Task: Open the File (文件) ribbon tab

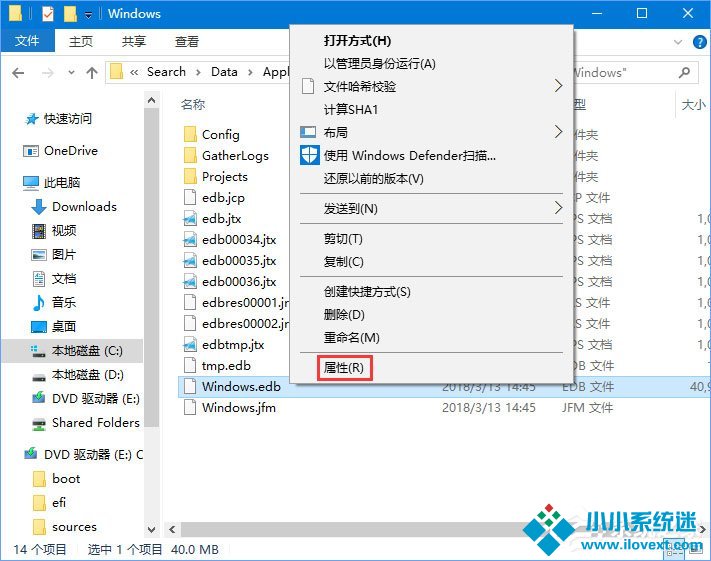Action: pos(27,41)
